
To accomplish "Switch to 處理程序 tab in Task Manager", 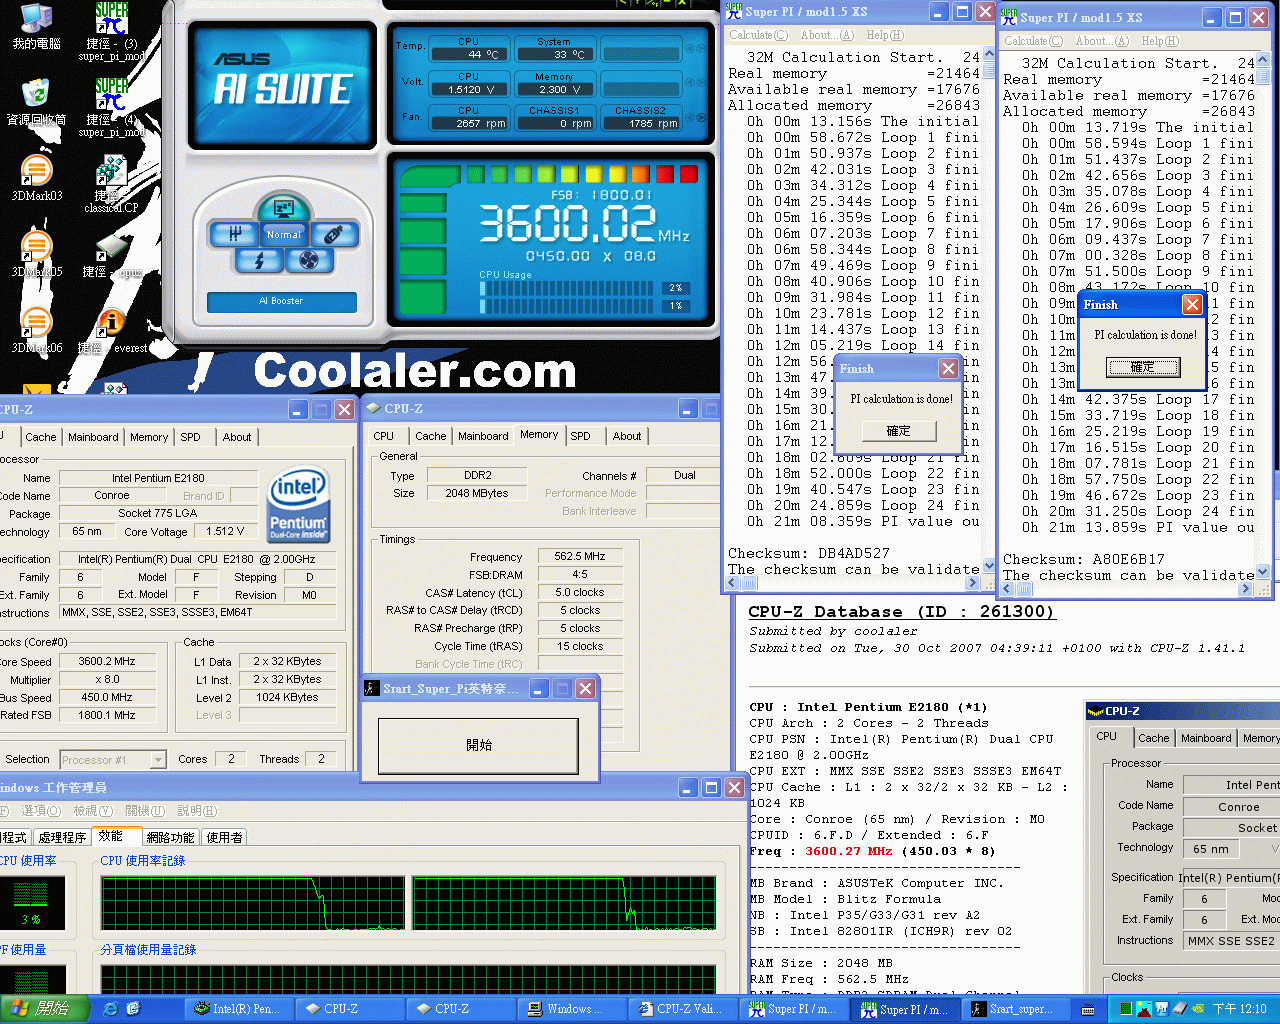I will 62,837.
